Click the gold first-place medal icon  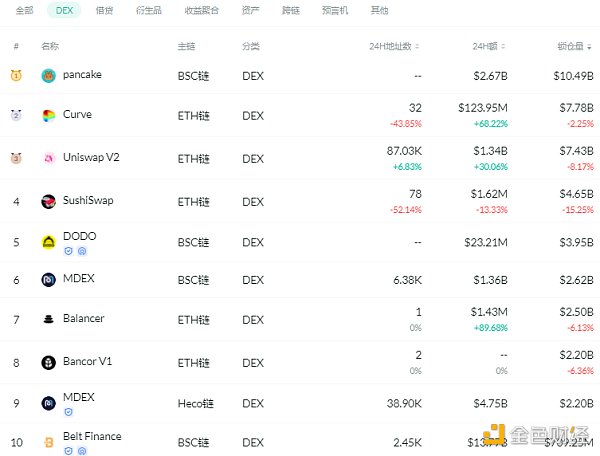coord(16,76)
